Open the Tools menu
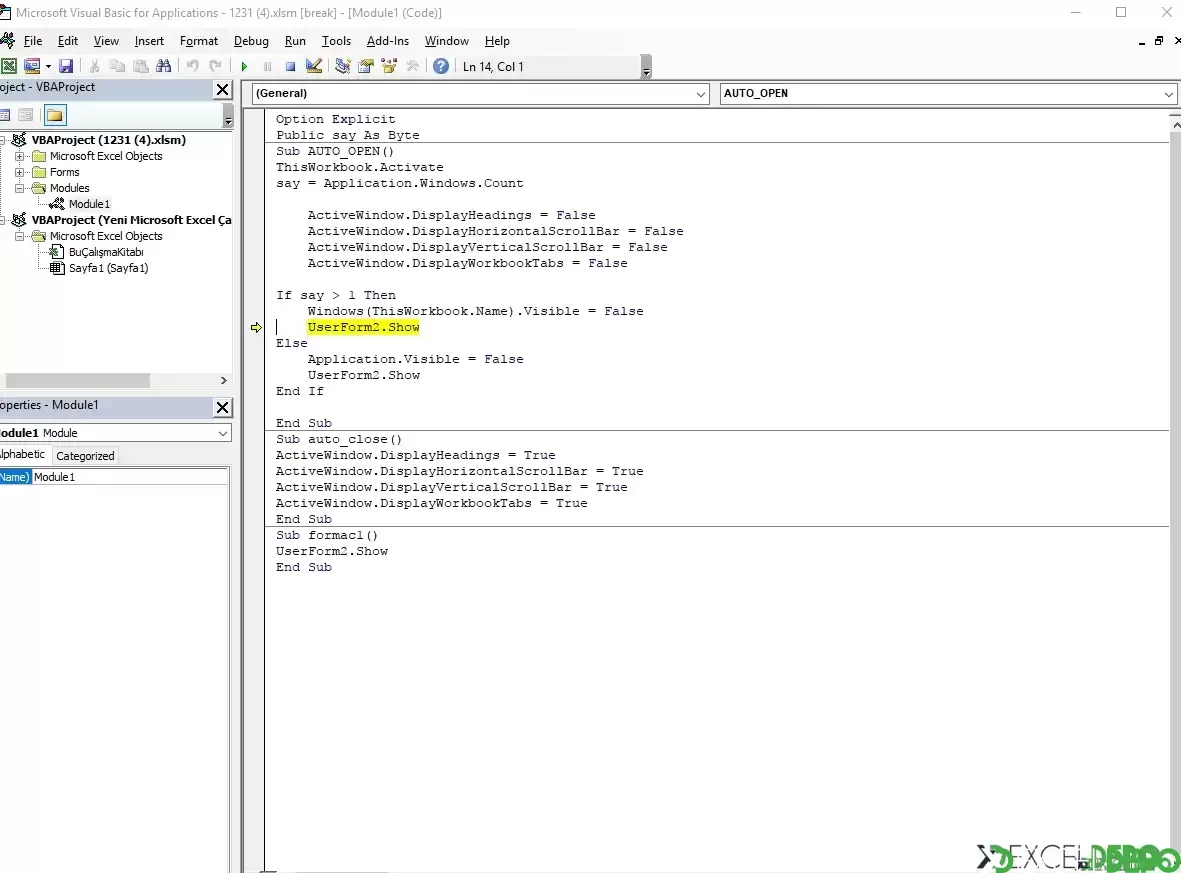This screenshot has width=1181, height=873. [336, 41]
